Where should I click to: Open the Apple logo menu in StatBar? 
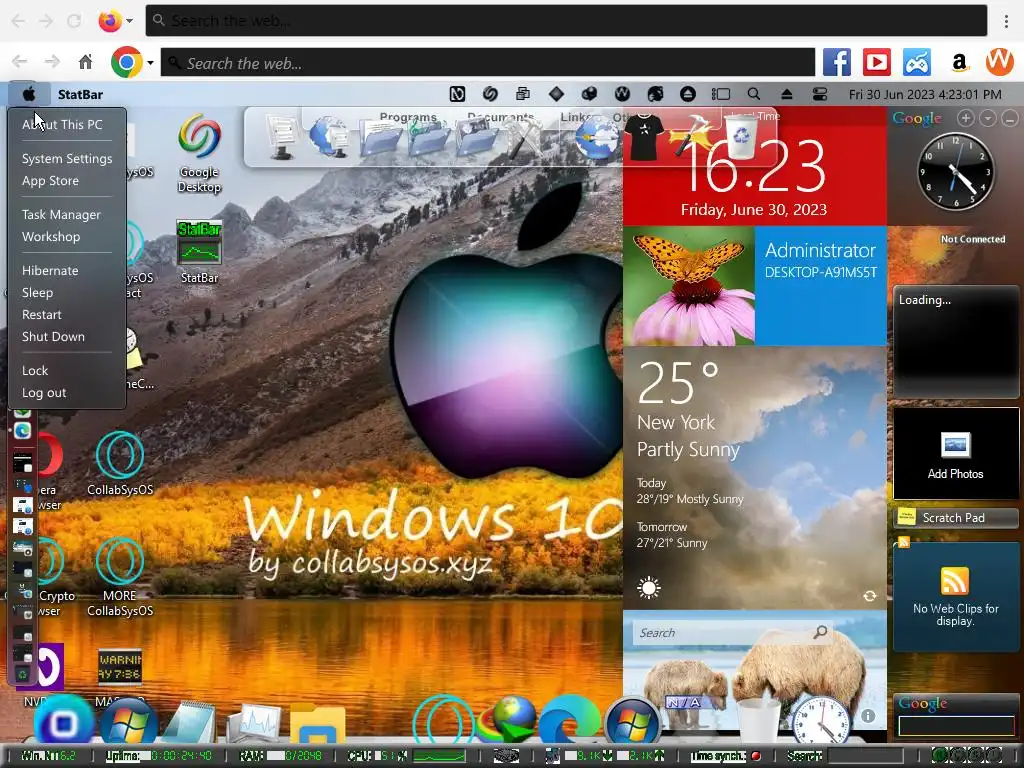click(x=29, y=95)
